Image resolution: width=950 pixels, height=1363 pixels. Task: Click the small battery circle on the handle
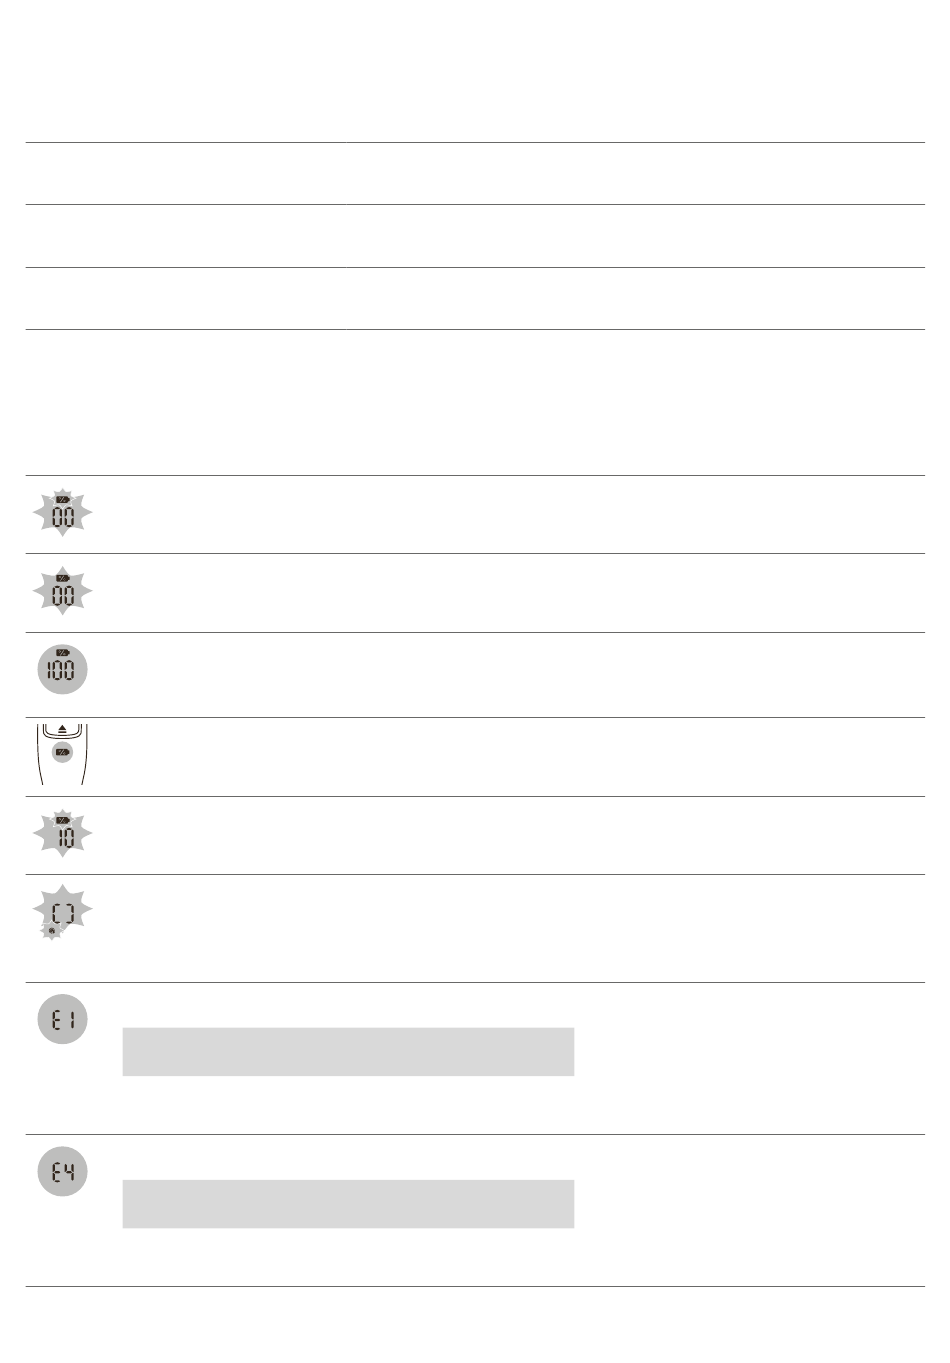(62, 751)
